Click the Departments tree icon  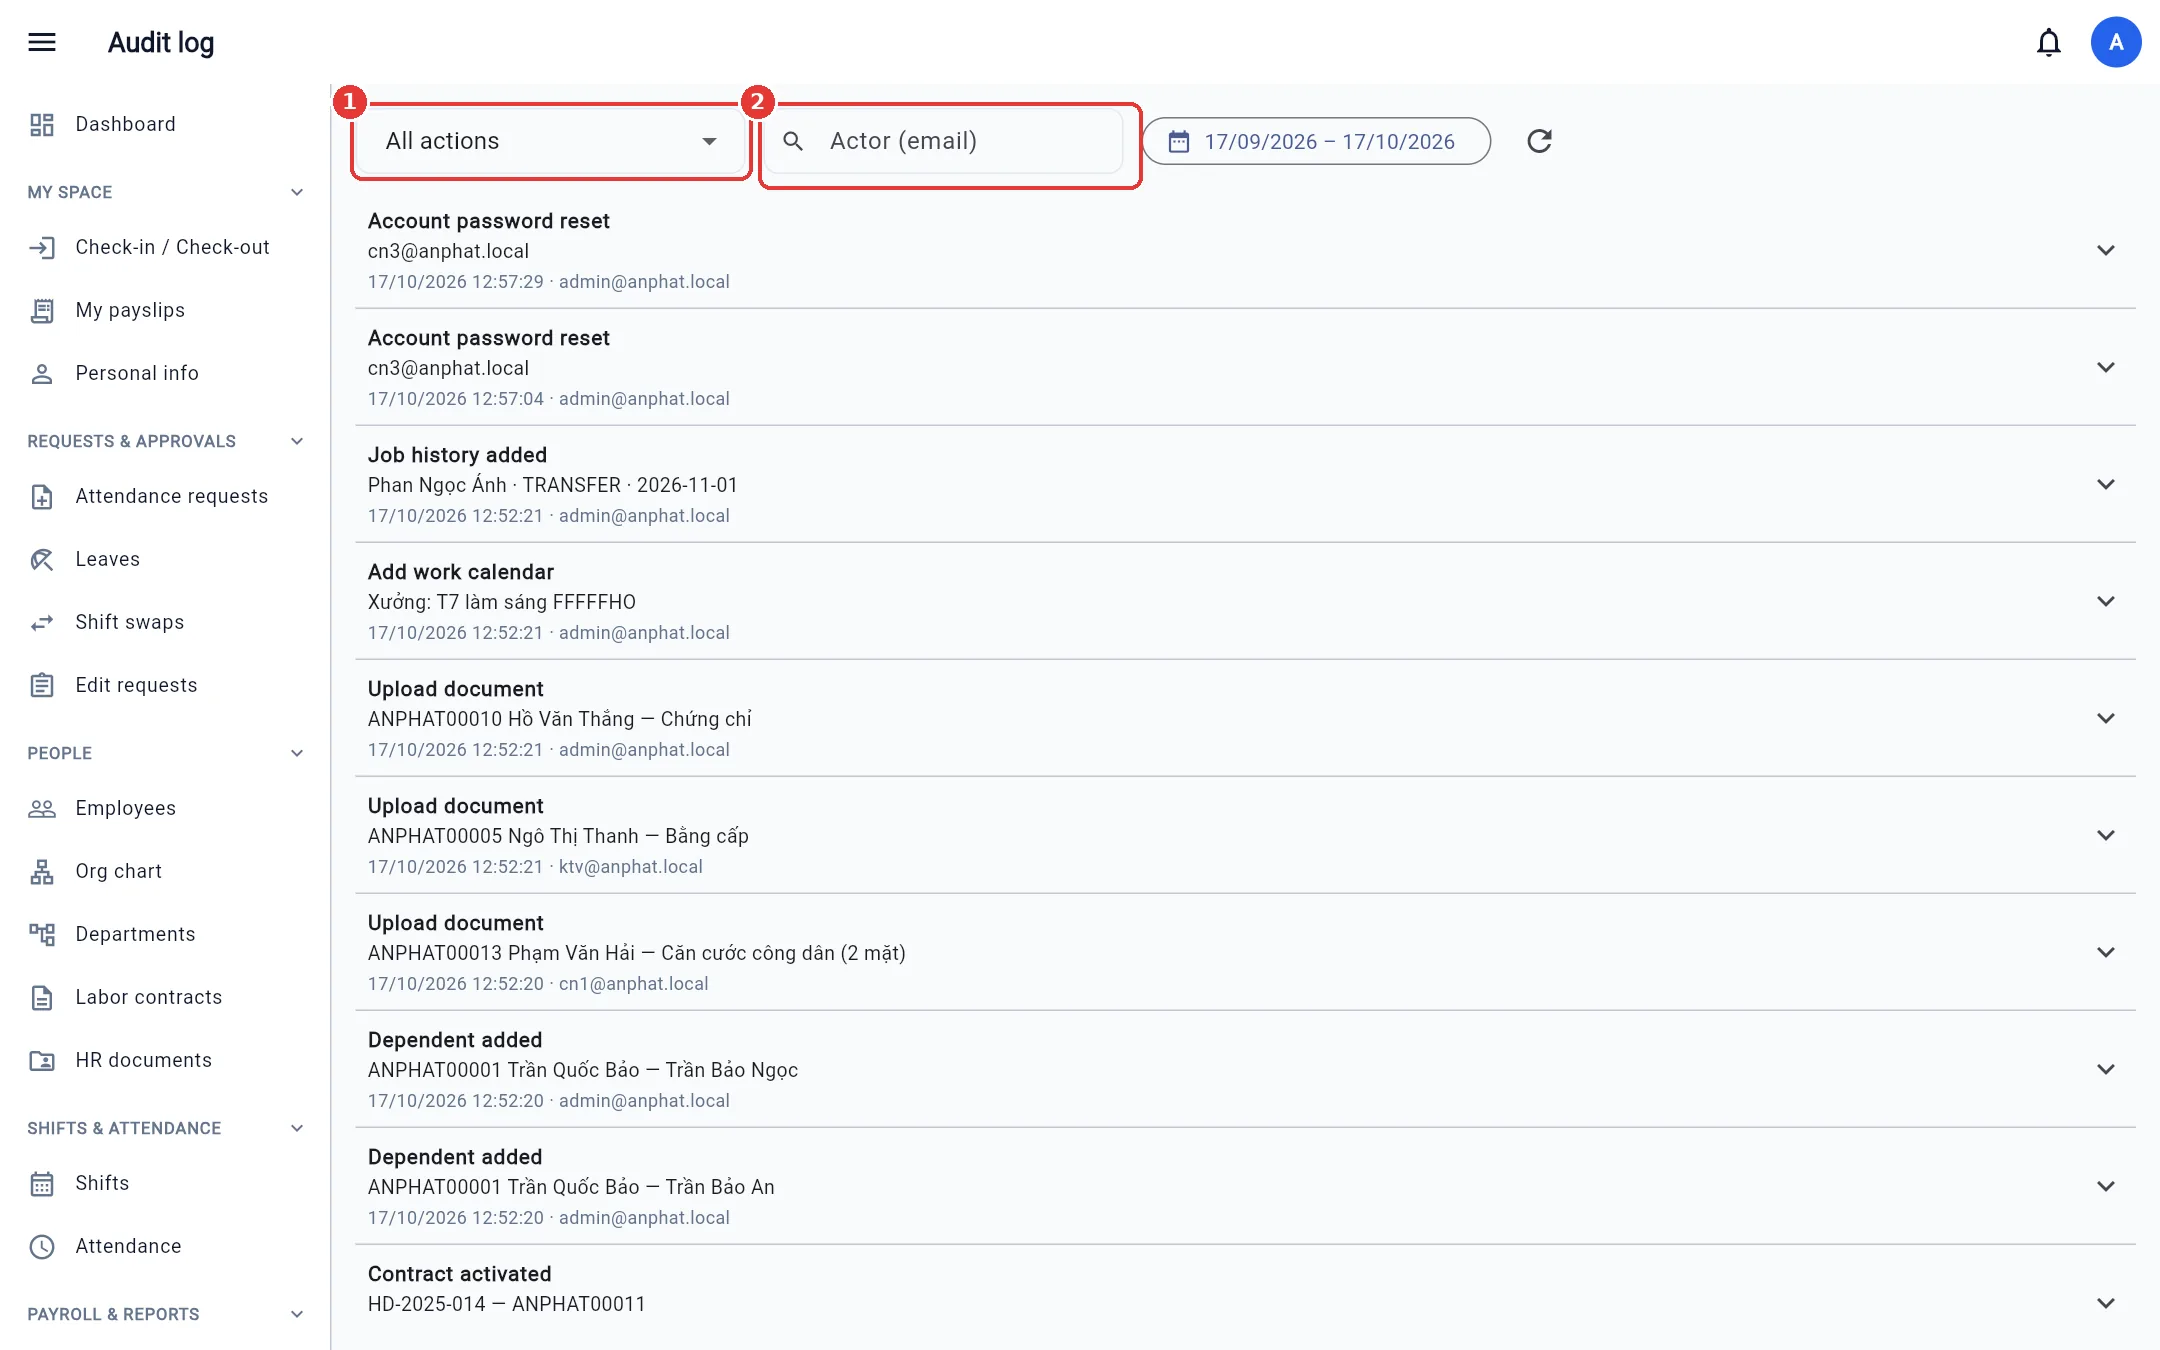(42, 934)
